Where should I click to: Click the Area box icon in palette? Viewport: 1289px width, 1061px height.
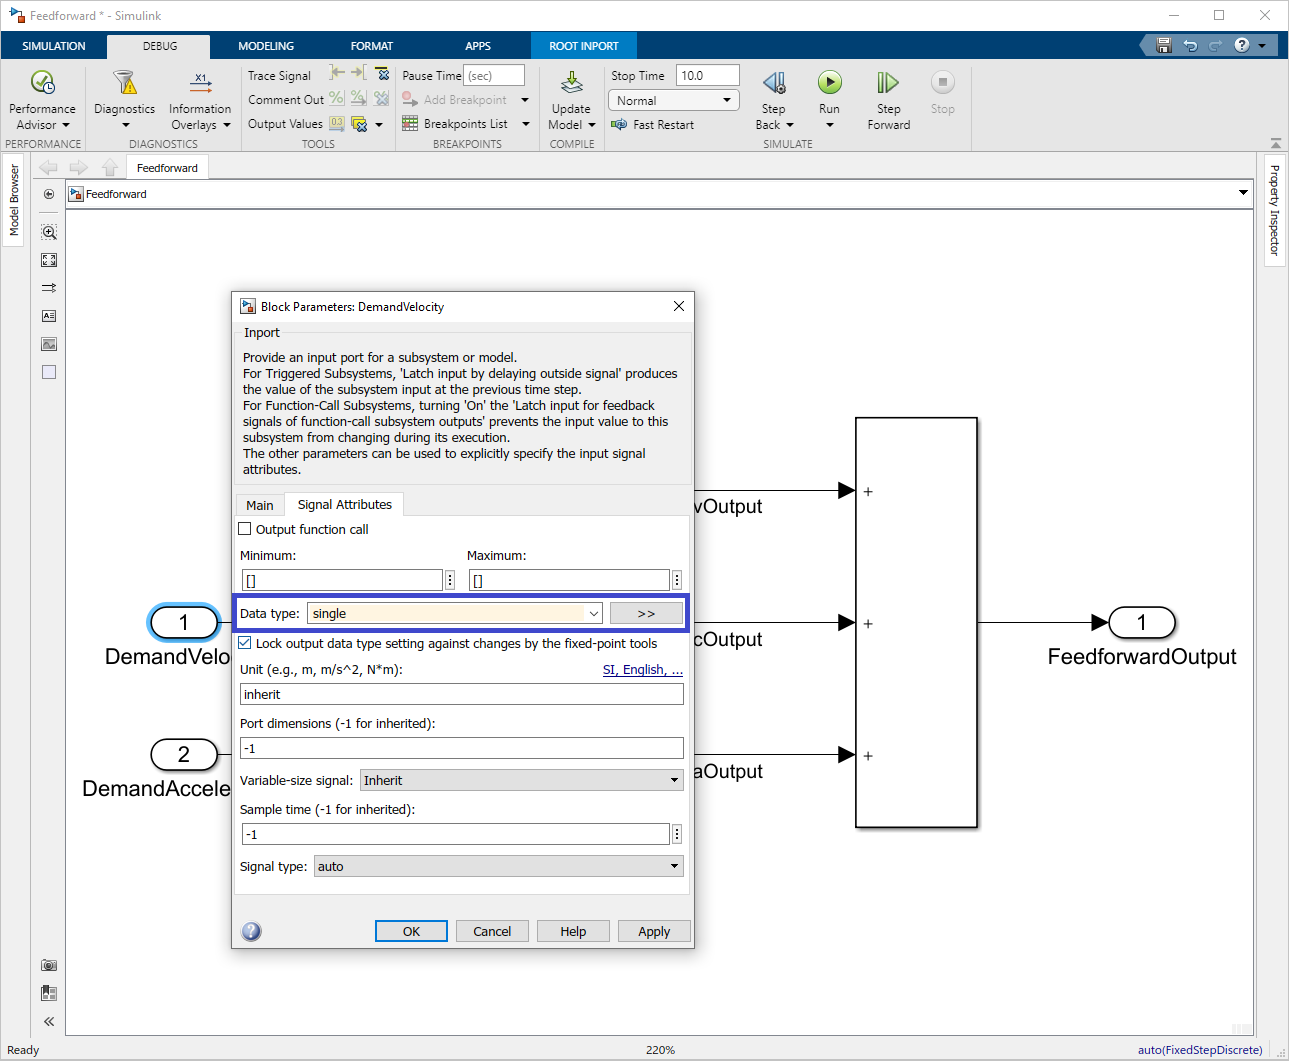(x=49, y=372)
